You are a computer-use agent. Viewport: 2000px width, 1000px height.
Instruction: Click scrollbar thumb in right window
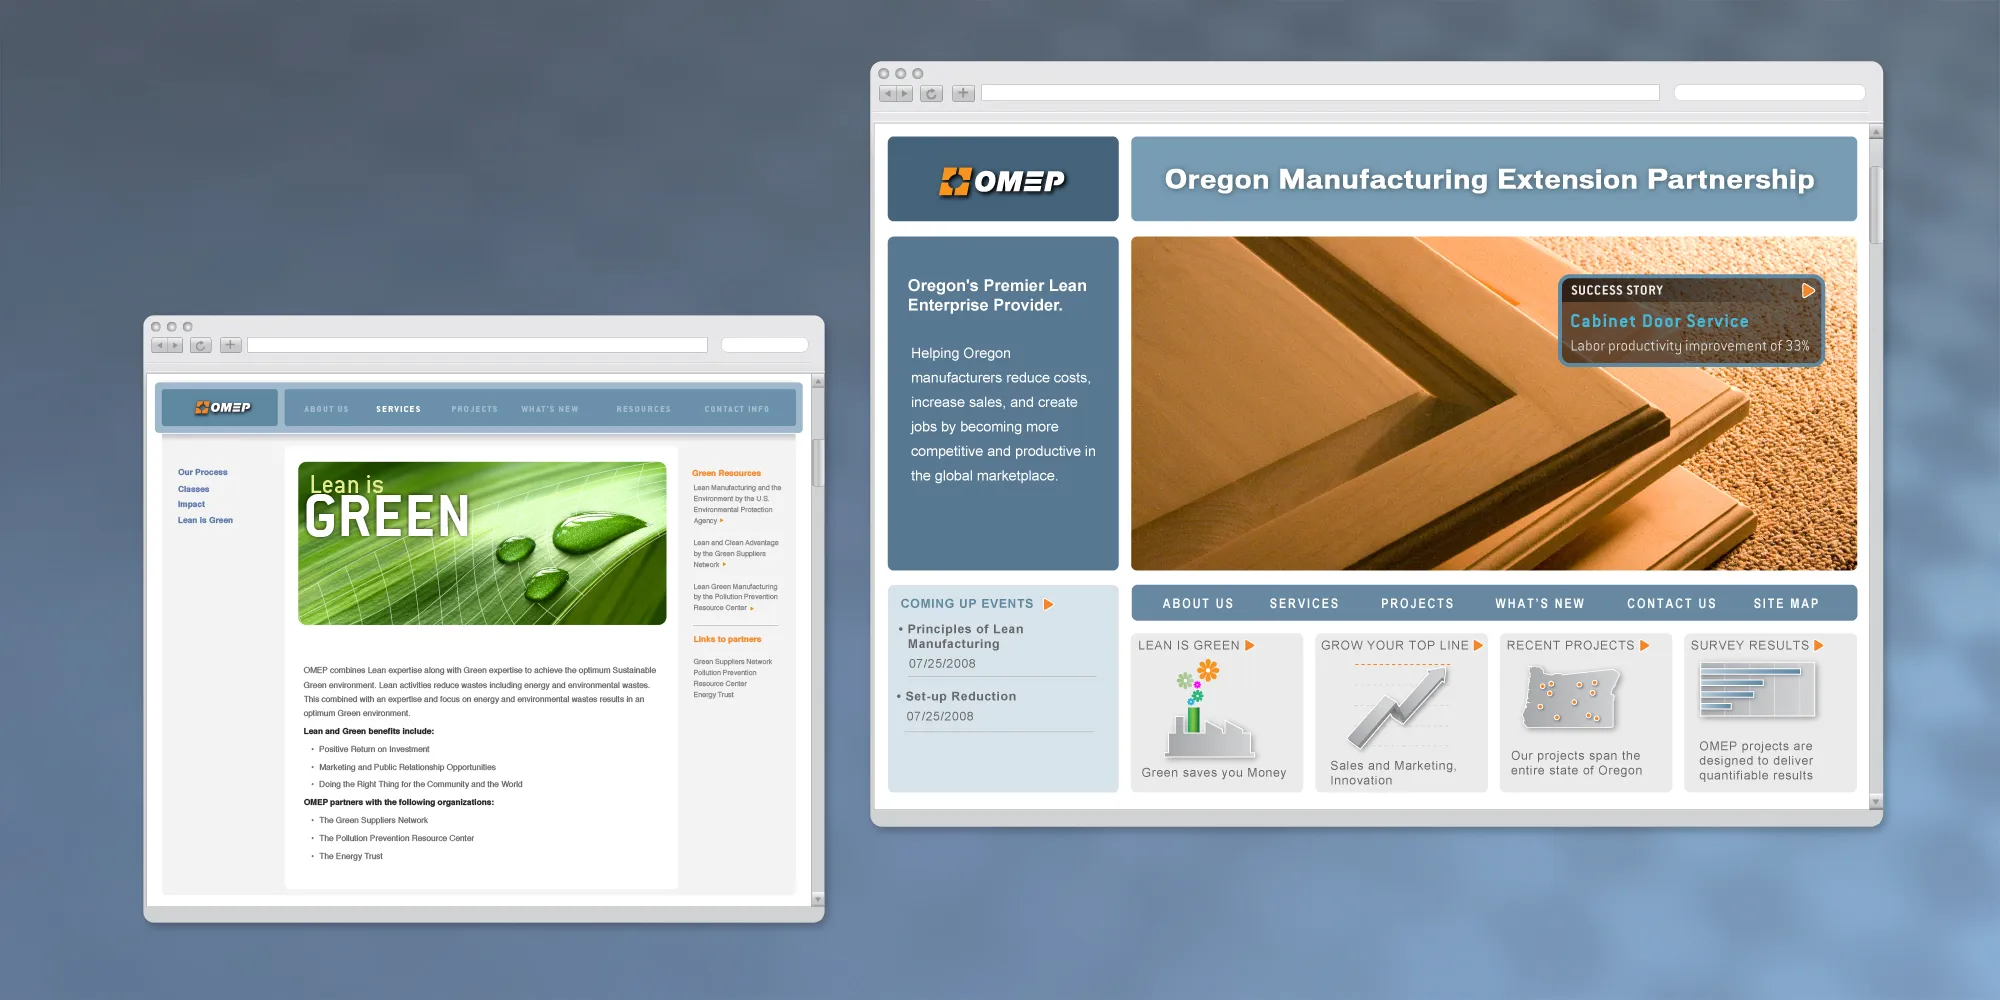[x=1876, y=205]
